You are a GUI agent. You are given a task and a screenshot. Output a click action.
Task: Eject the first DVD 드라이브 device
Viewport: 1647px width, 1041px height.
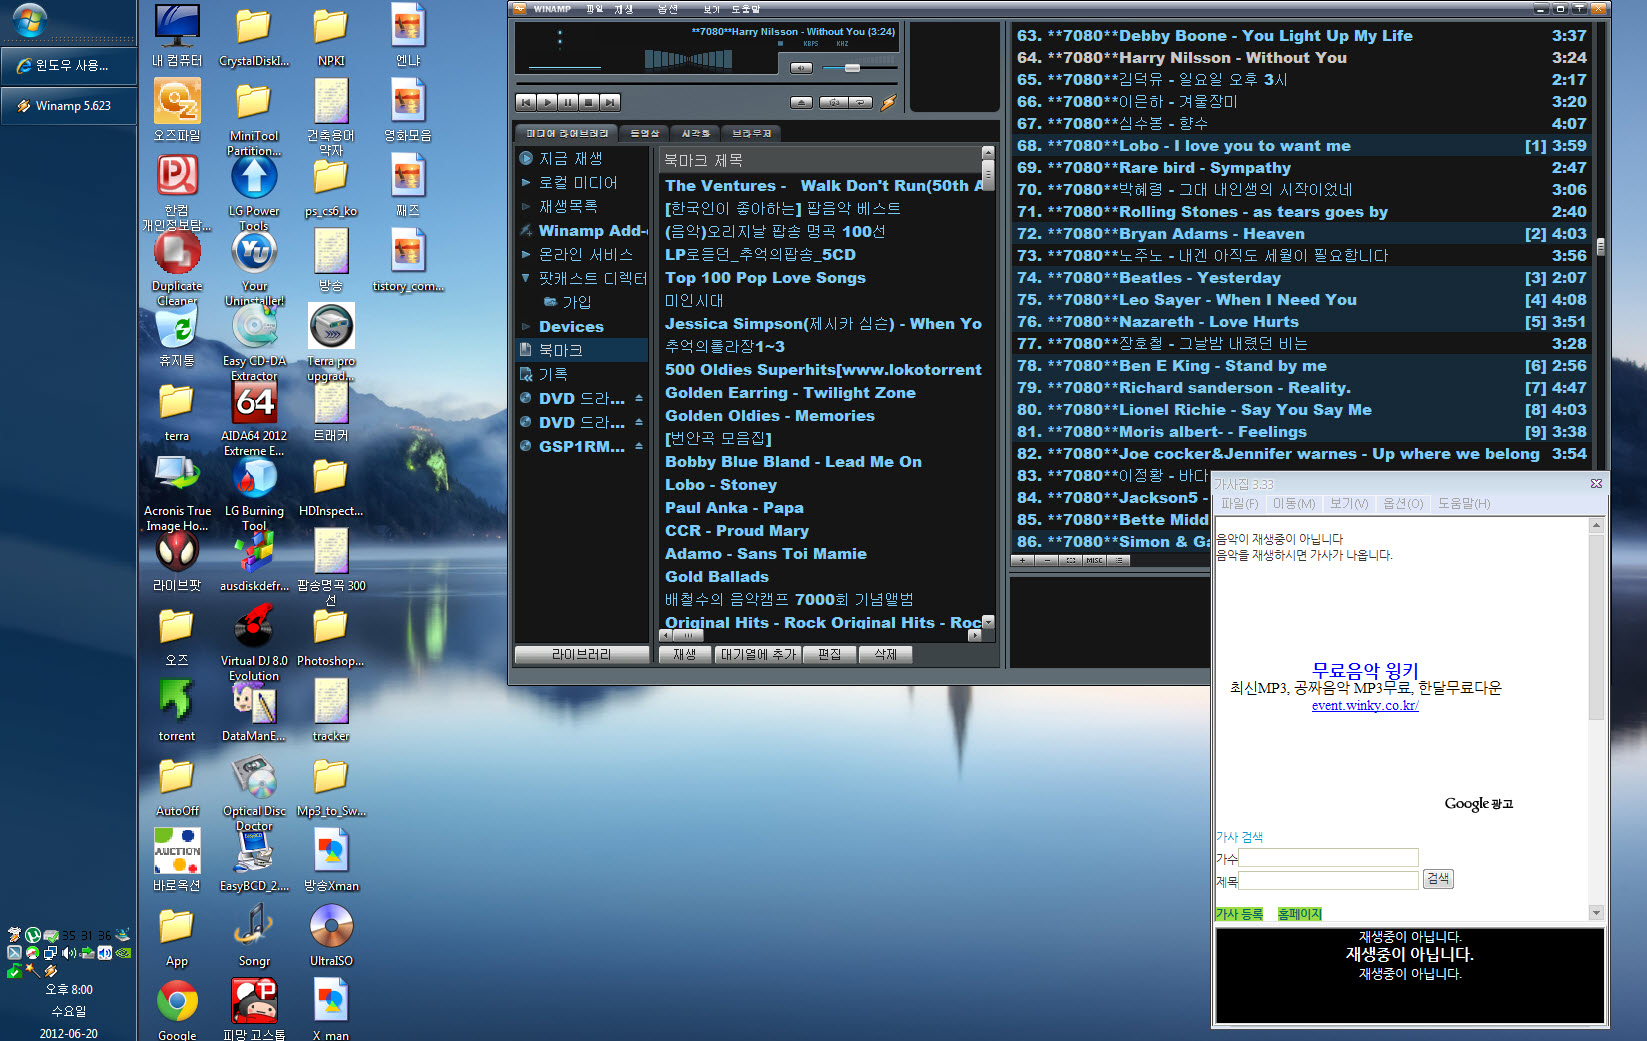[638, 398]
